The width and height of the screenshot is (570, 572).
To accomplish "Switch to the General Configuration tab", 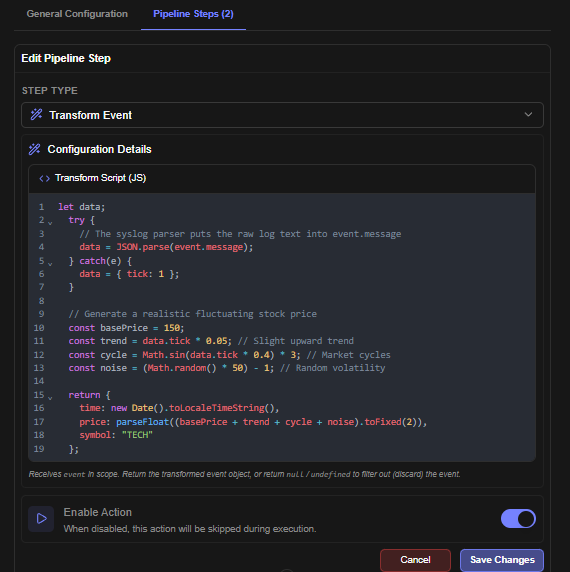I will point(77,14).
